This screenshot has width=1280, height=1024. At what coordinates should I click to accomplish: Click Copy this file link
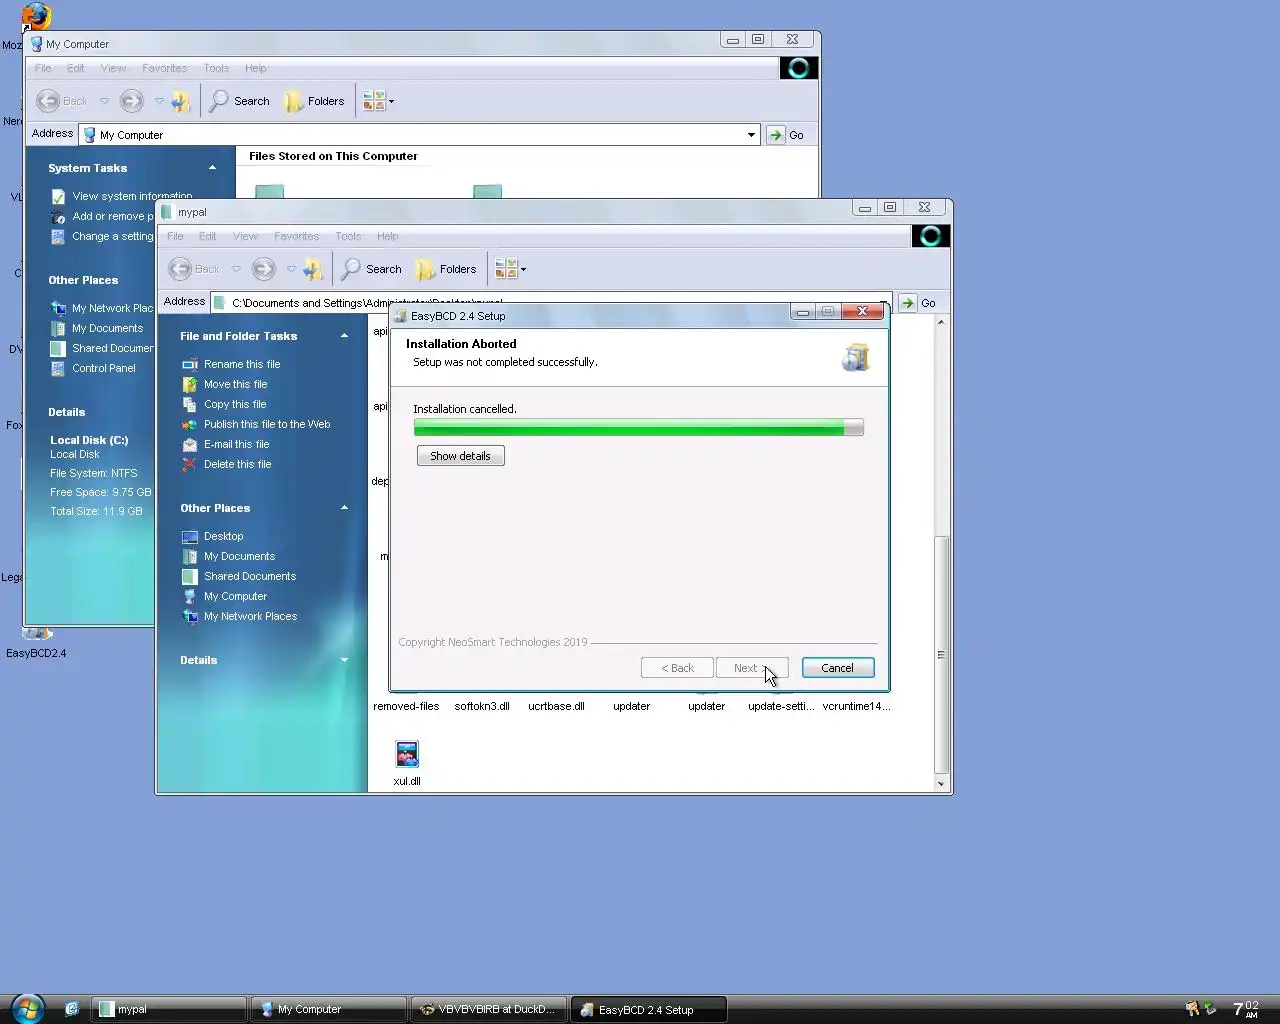(235, 404)
